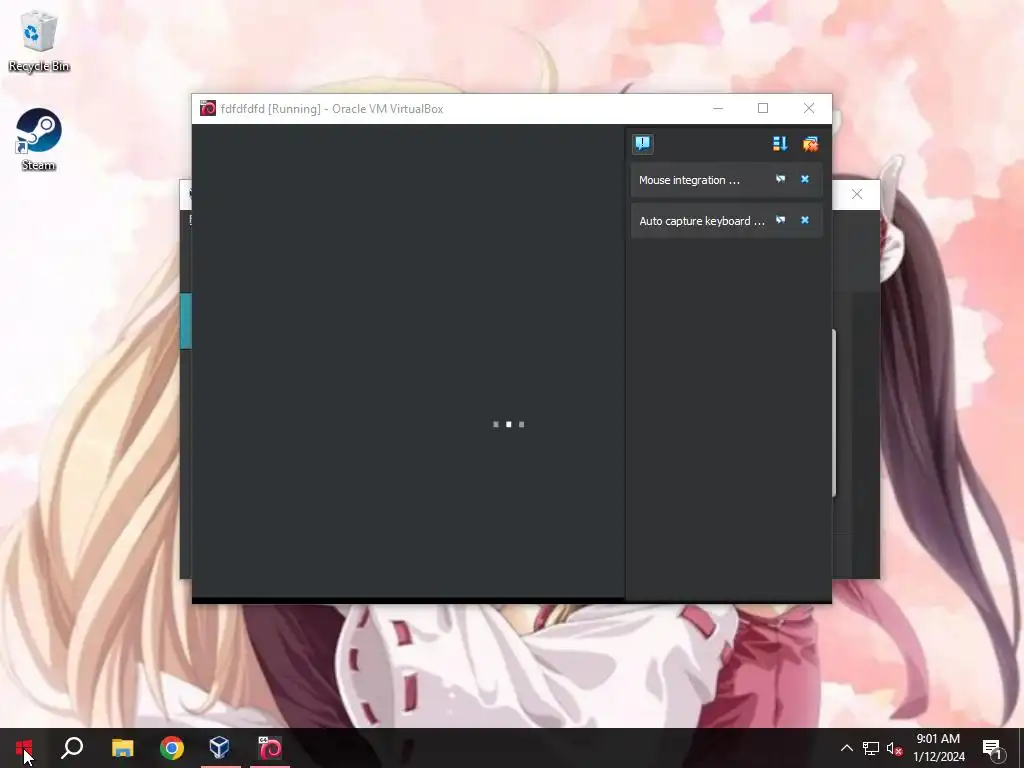Switch to VirtualBox Manager taskbar icon

220,748
